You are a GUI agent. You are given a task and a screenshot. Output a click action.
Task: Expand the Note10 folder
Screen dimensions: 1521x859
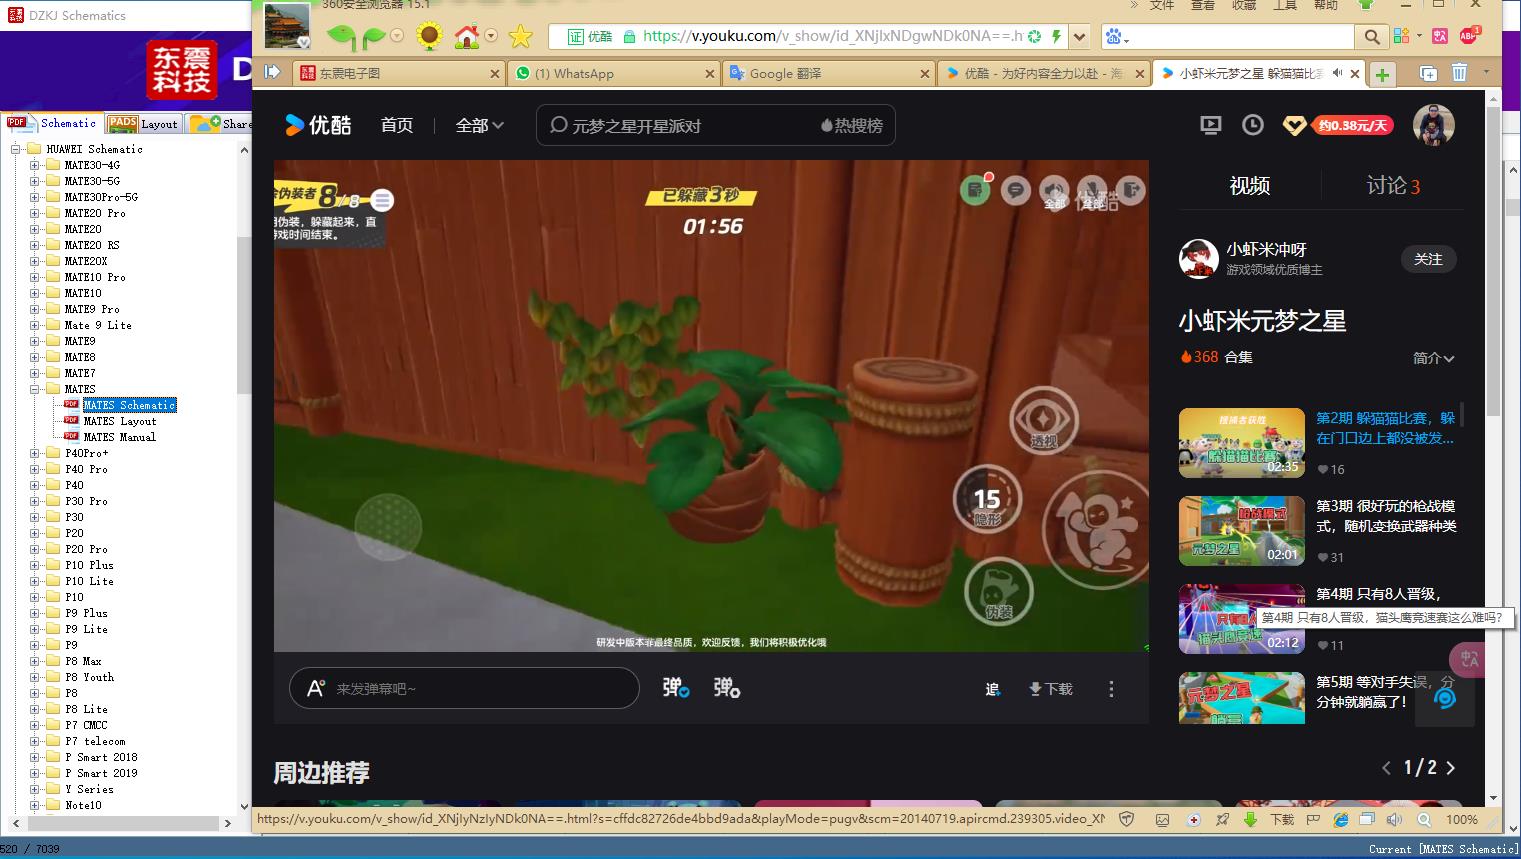coord(34,805)
